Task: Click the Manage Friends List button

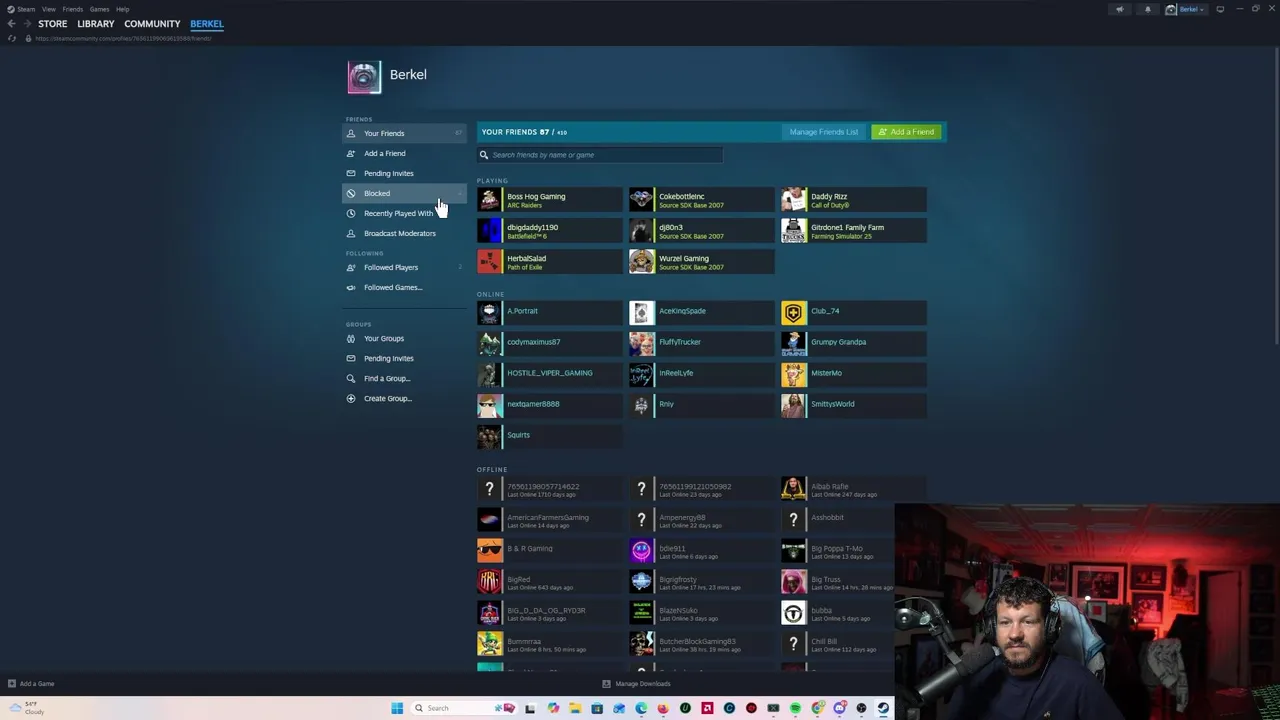Action: [x=824, y=132]
